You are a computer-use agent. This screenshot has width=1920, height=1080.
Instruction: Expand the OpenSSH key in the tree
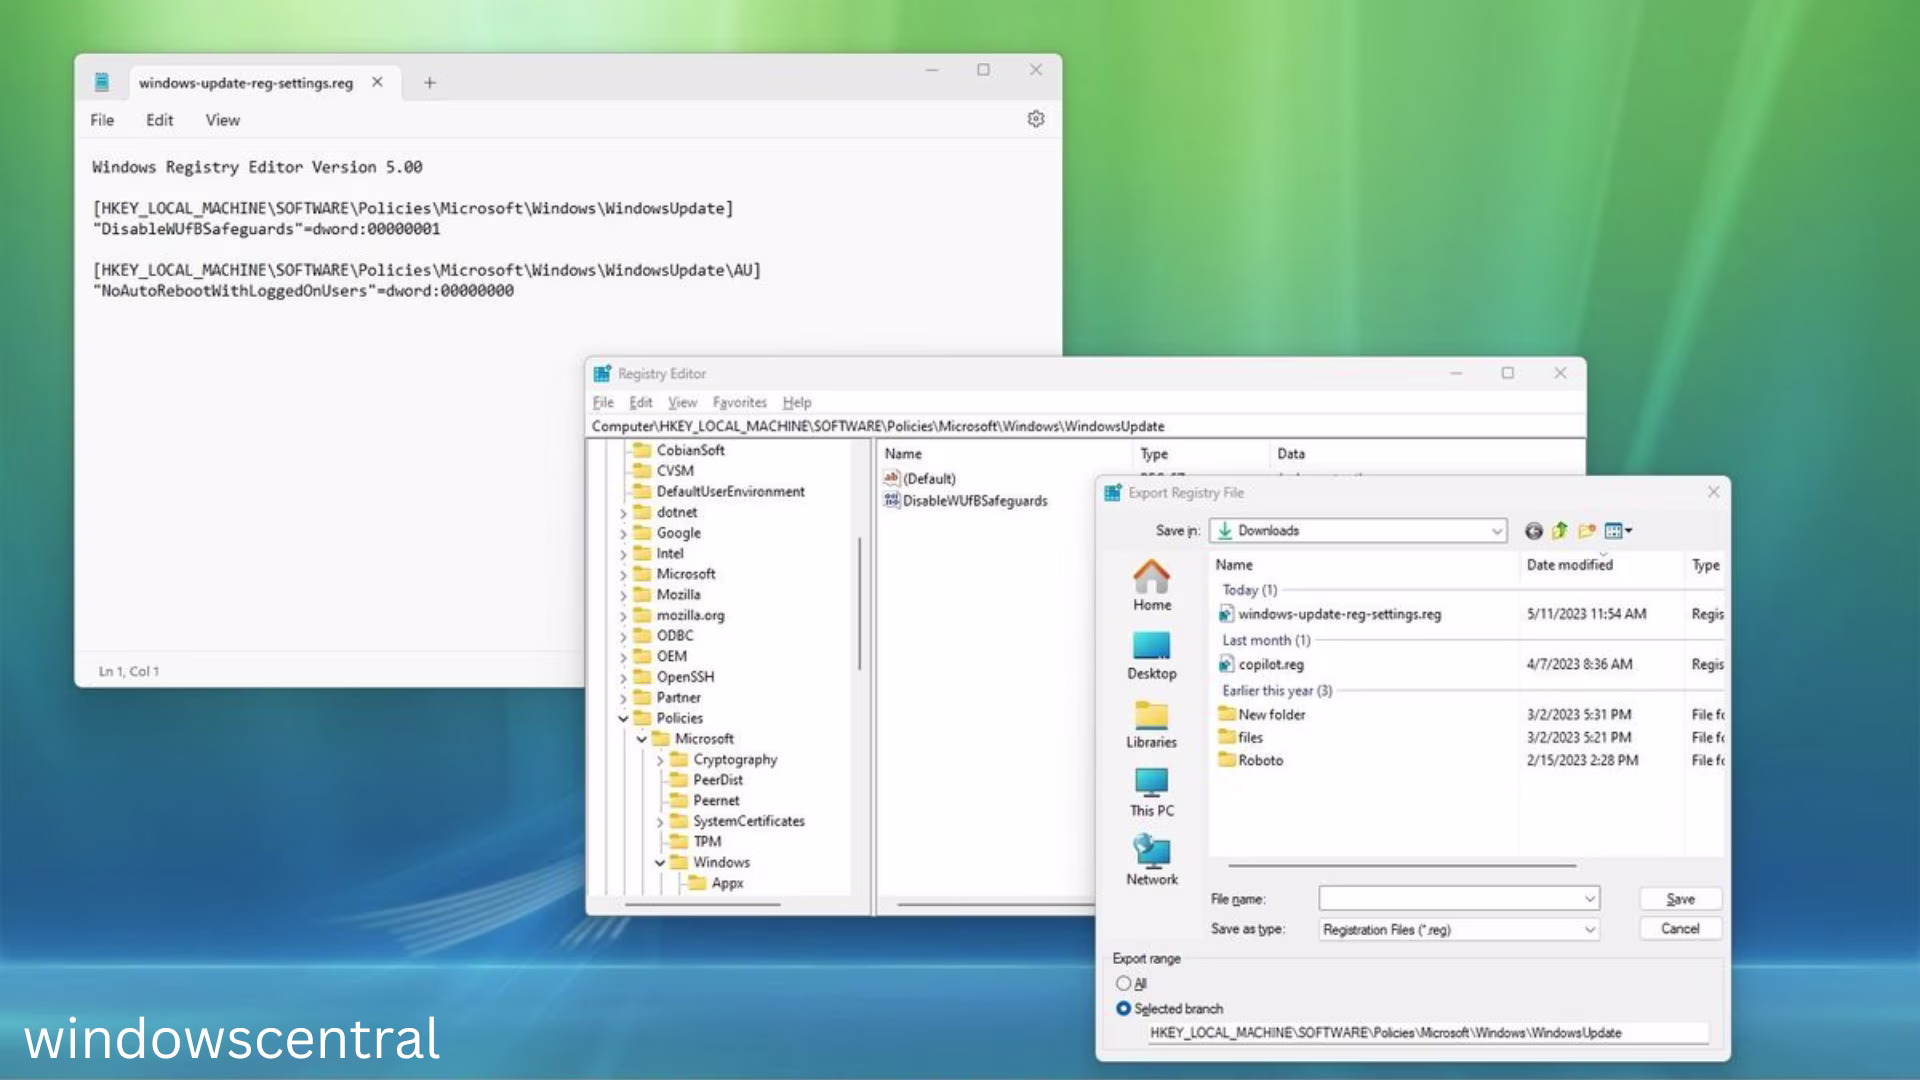click(x=623, y=677)
